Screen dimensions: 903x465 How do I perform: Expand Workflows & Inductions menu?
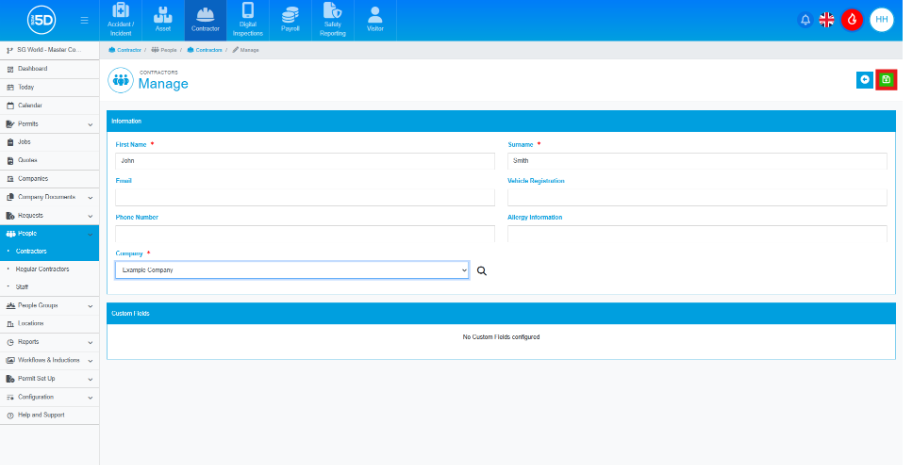pyautogui.click(x=50, y=360)
